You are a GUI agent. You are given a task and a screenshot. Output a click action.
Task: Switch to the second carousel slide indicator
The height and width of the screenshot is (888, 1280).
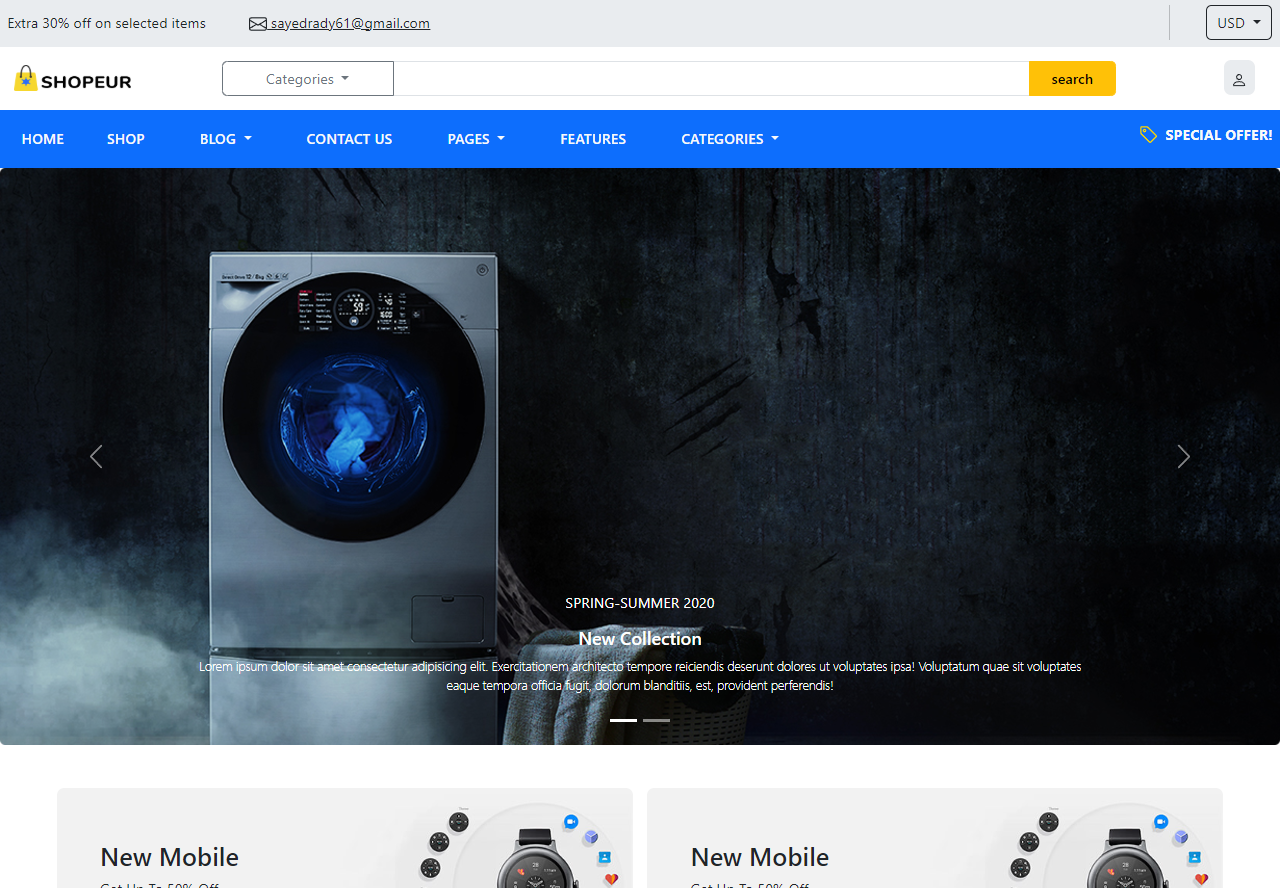tap(656, 720)
